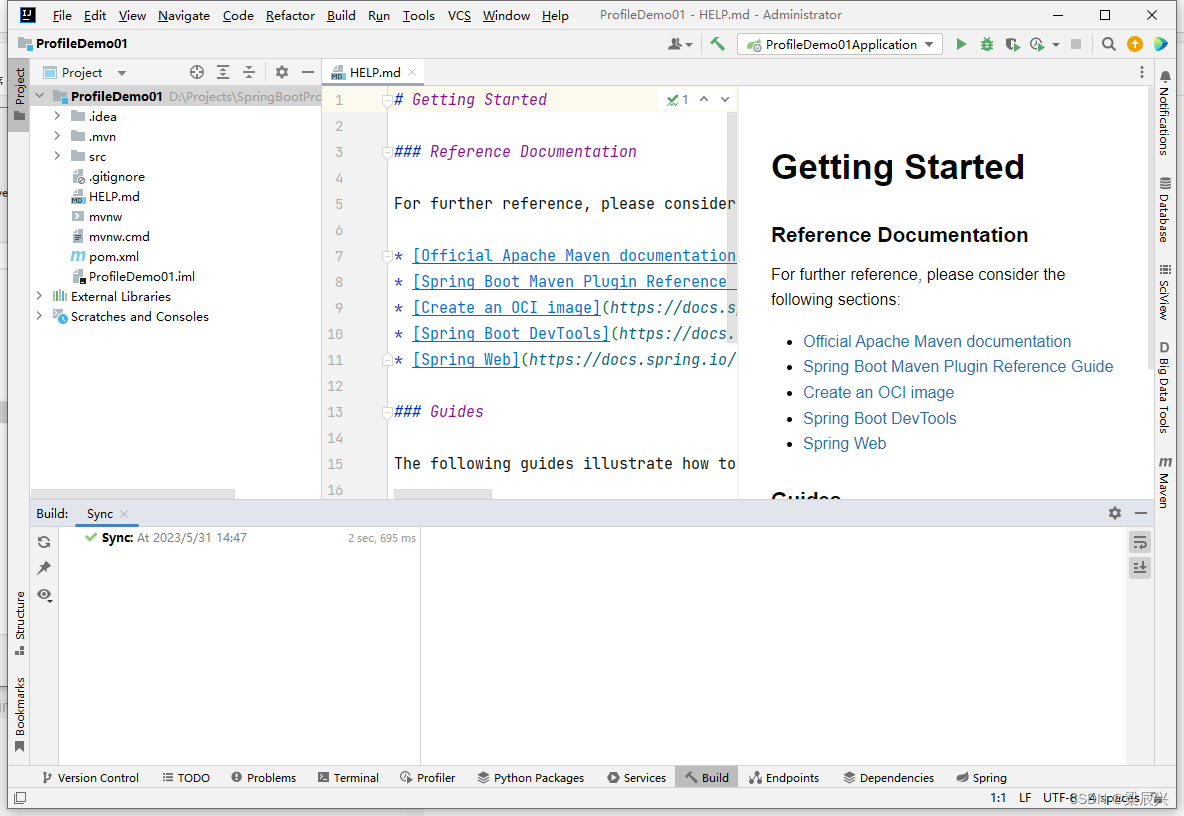Open the Spring Web link in the preview
The height and width of the screenshot is (816, 1184).
pyautogui.click(x=844, y=443)
